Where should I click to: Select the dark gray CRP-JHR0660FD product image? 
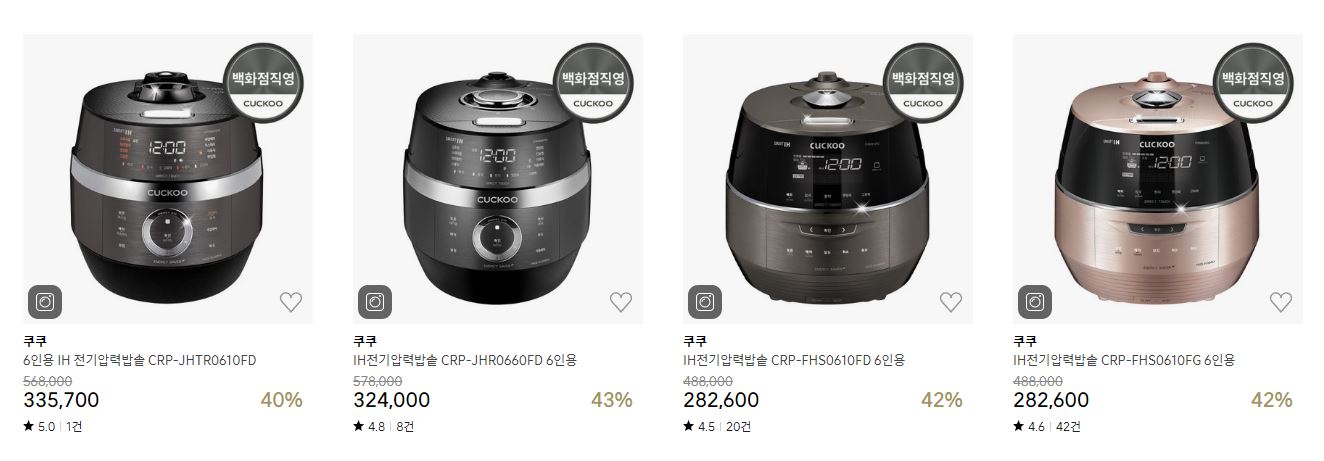(x=497, y=179)
